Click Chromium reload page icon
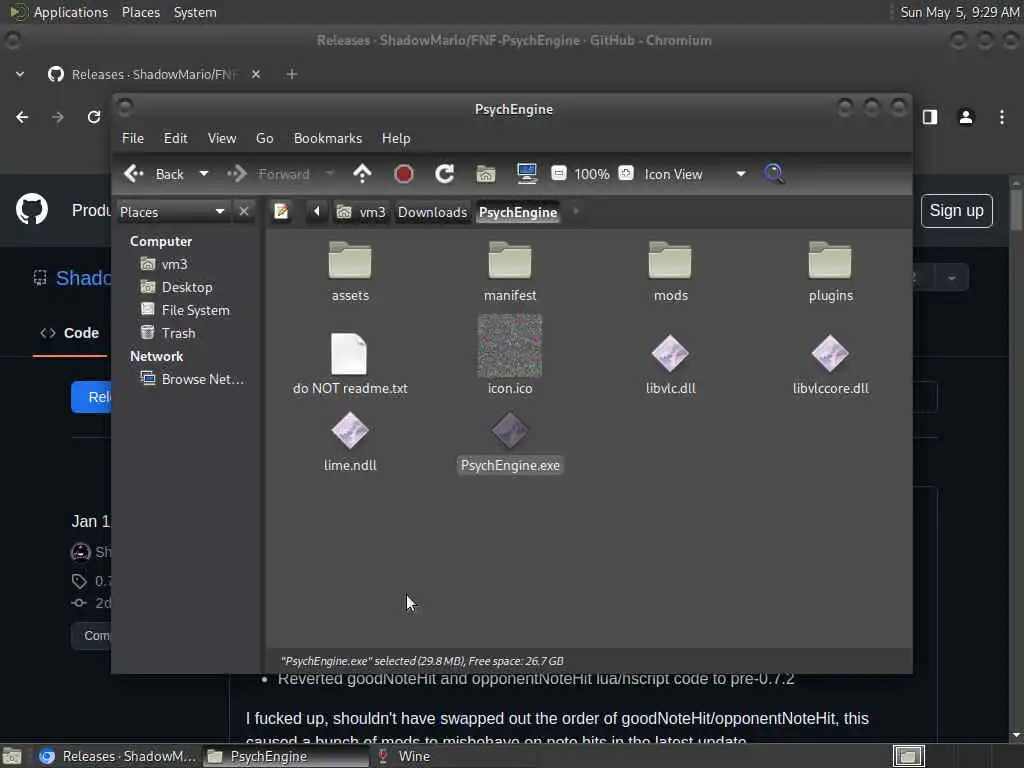 [94, 117]
